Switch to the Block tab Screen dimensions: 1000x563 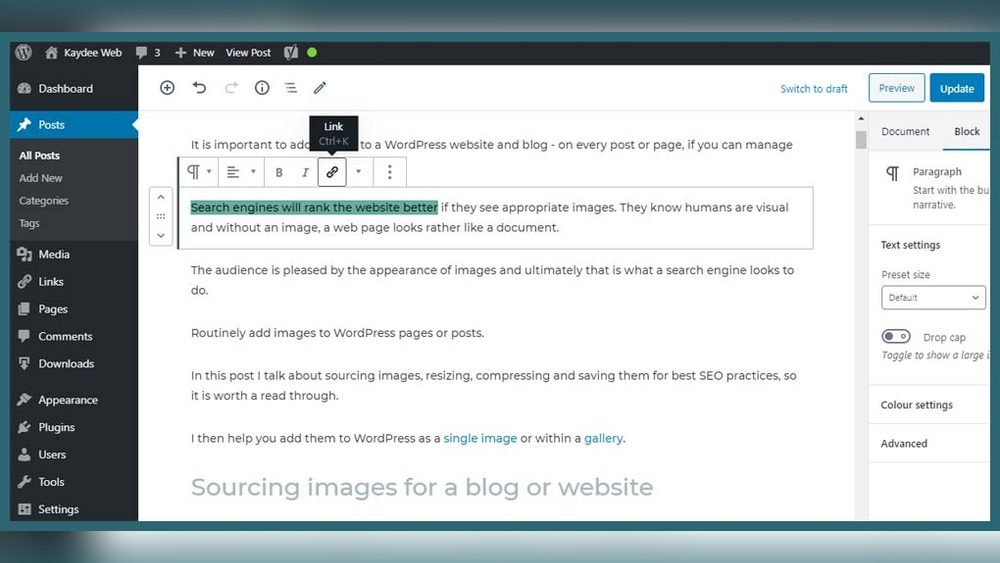(x=966, y=131)
